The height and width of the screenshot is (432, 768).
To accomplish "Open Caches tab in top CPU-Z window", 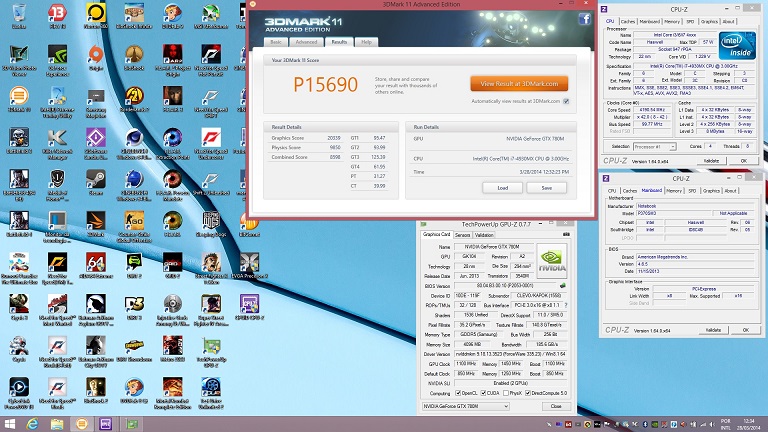I will pos(627,22).
